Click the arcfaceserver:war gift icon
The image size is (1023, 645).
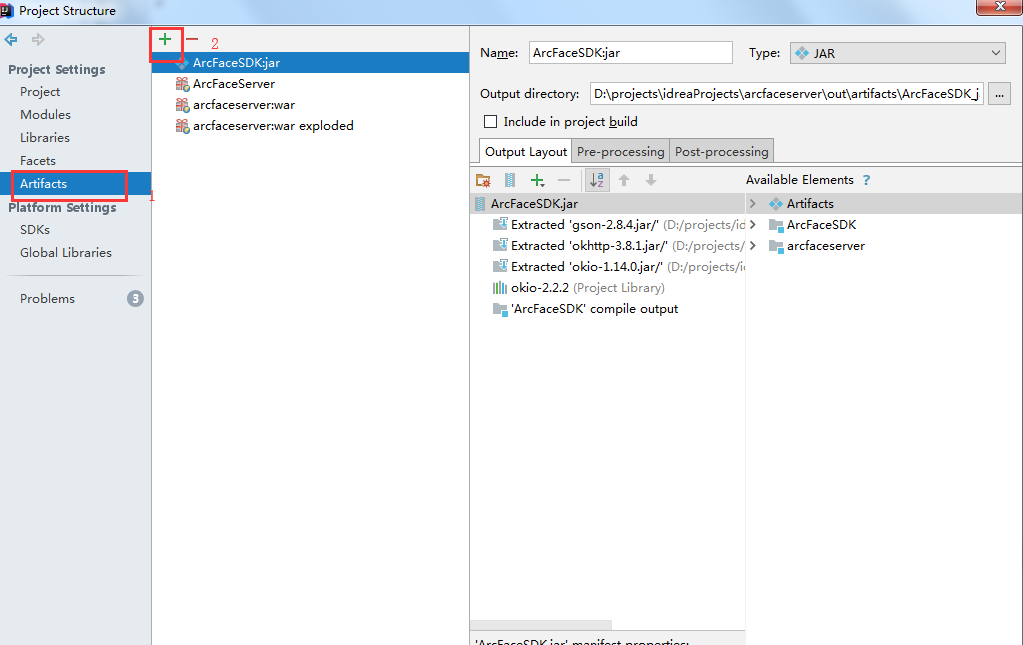pyautogui.click(x=182, y=105)
